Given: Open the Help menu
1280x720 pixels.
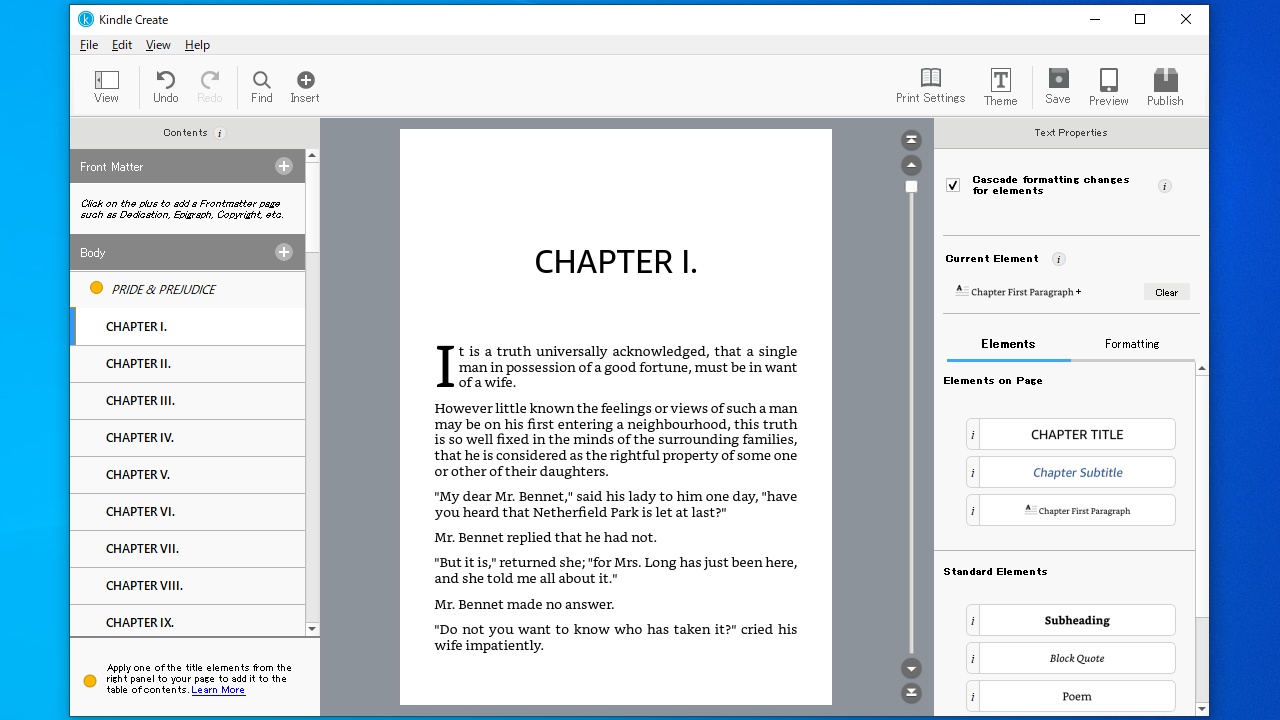Looking at the screenshot, I should 197,45.
